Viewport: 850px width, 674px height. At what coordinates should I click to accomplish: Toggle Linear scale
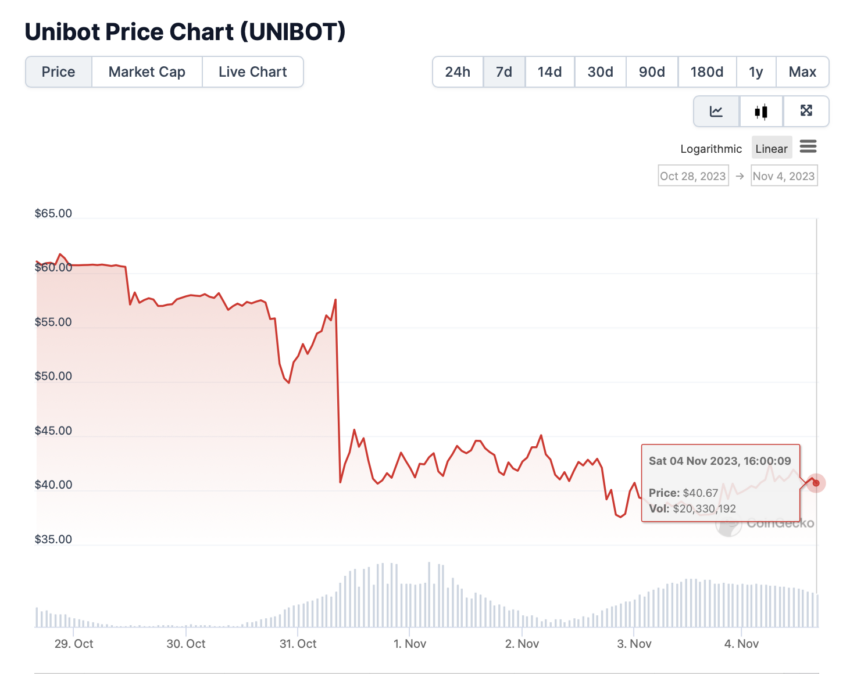click(x=771, y=148)
